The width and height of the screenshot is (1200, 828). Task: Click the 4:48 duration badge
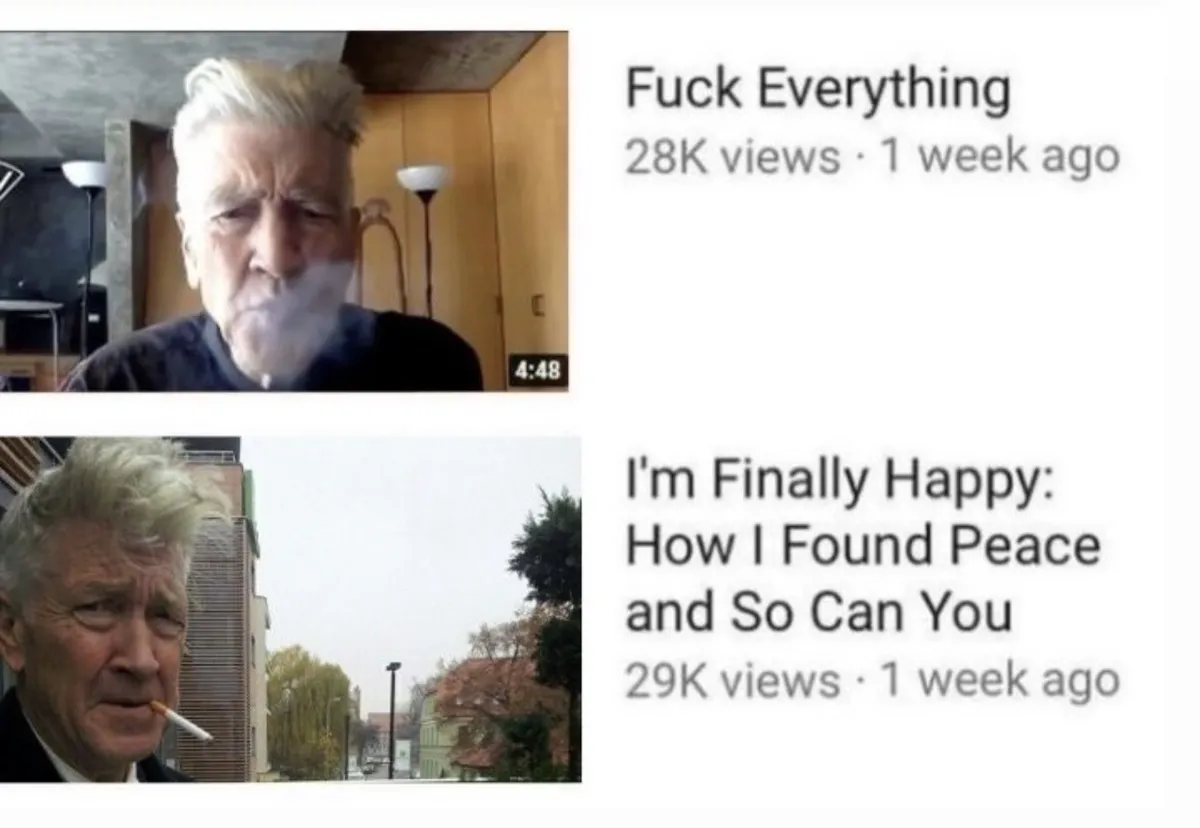pyautogui.click(x=539, y=372)
